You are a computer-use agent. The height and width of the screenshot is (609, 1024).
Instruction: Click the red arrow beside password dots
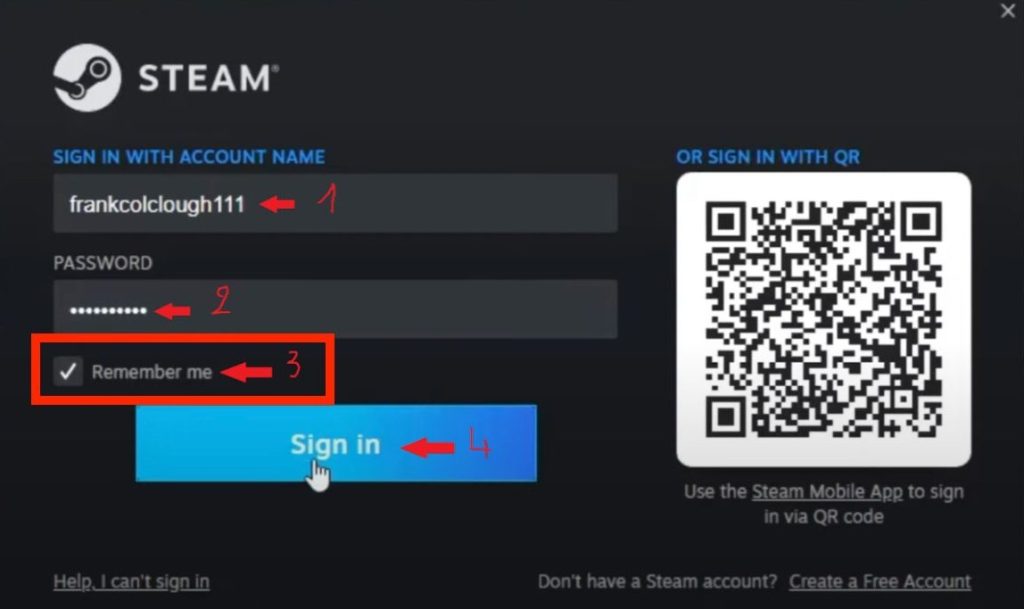click(173, 311)
